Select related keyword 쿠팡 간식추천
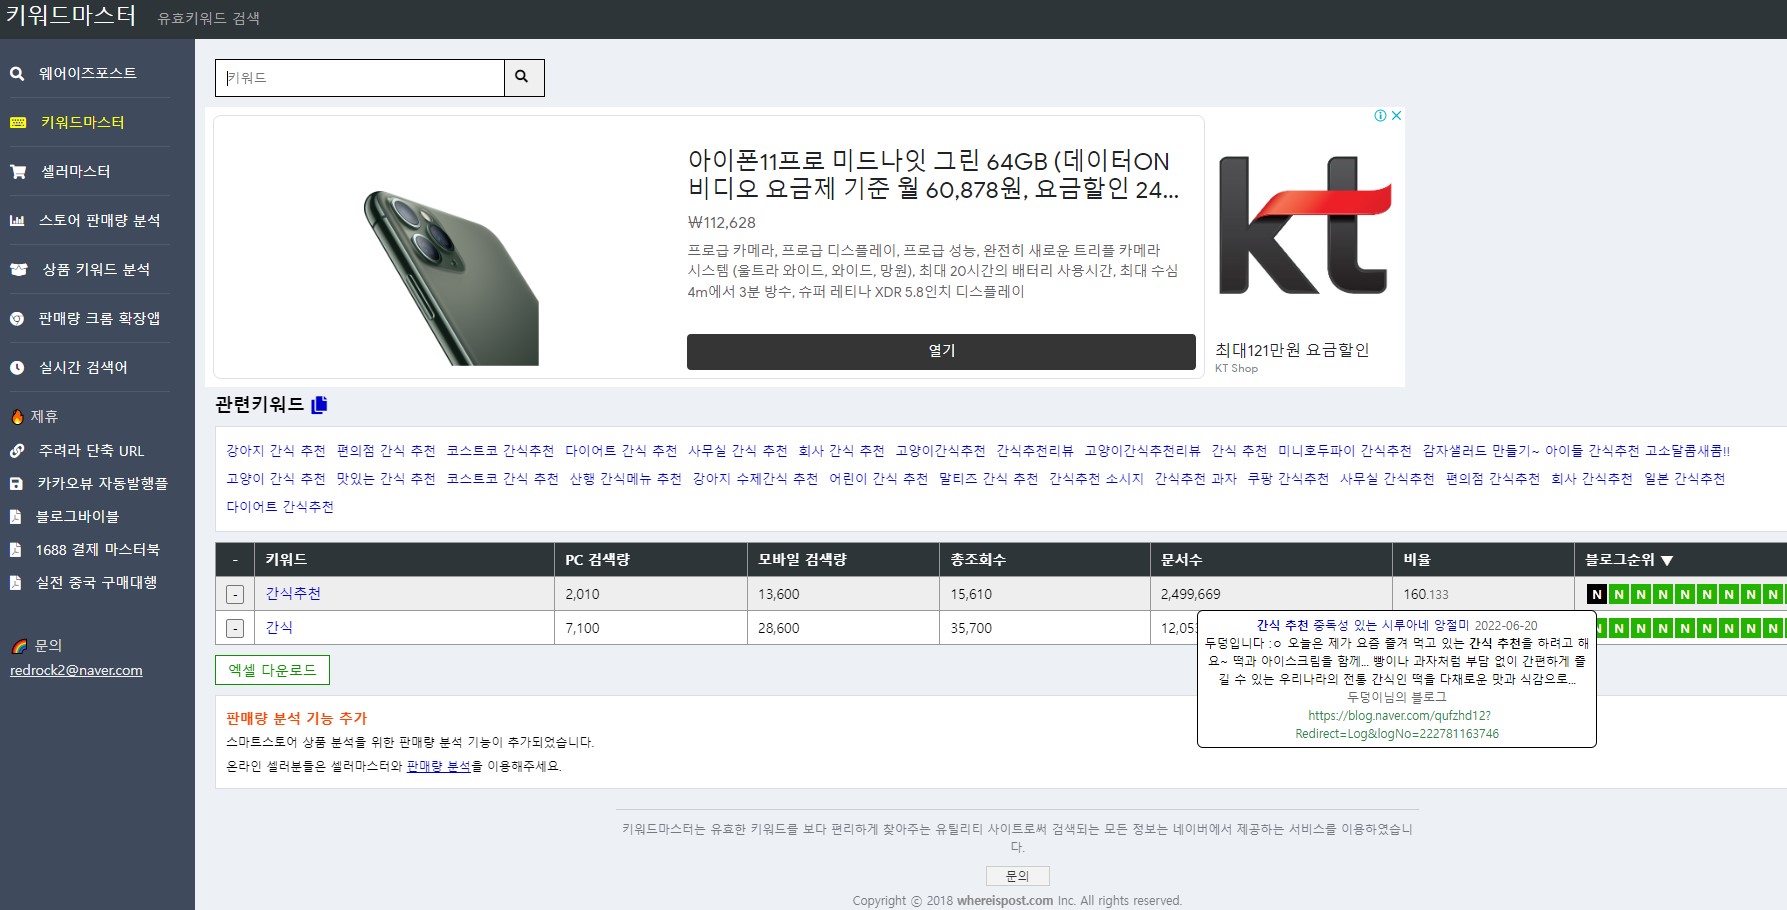 tap(1288, 479)
